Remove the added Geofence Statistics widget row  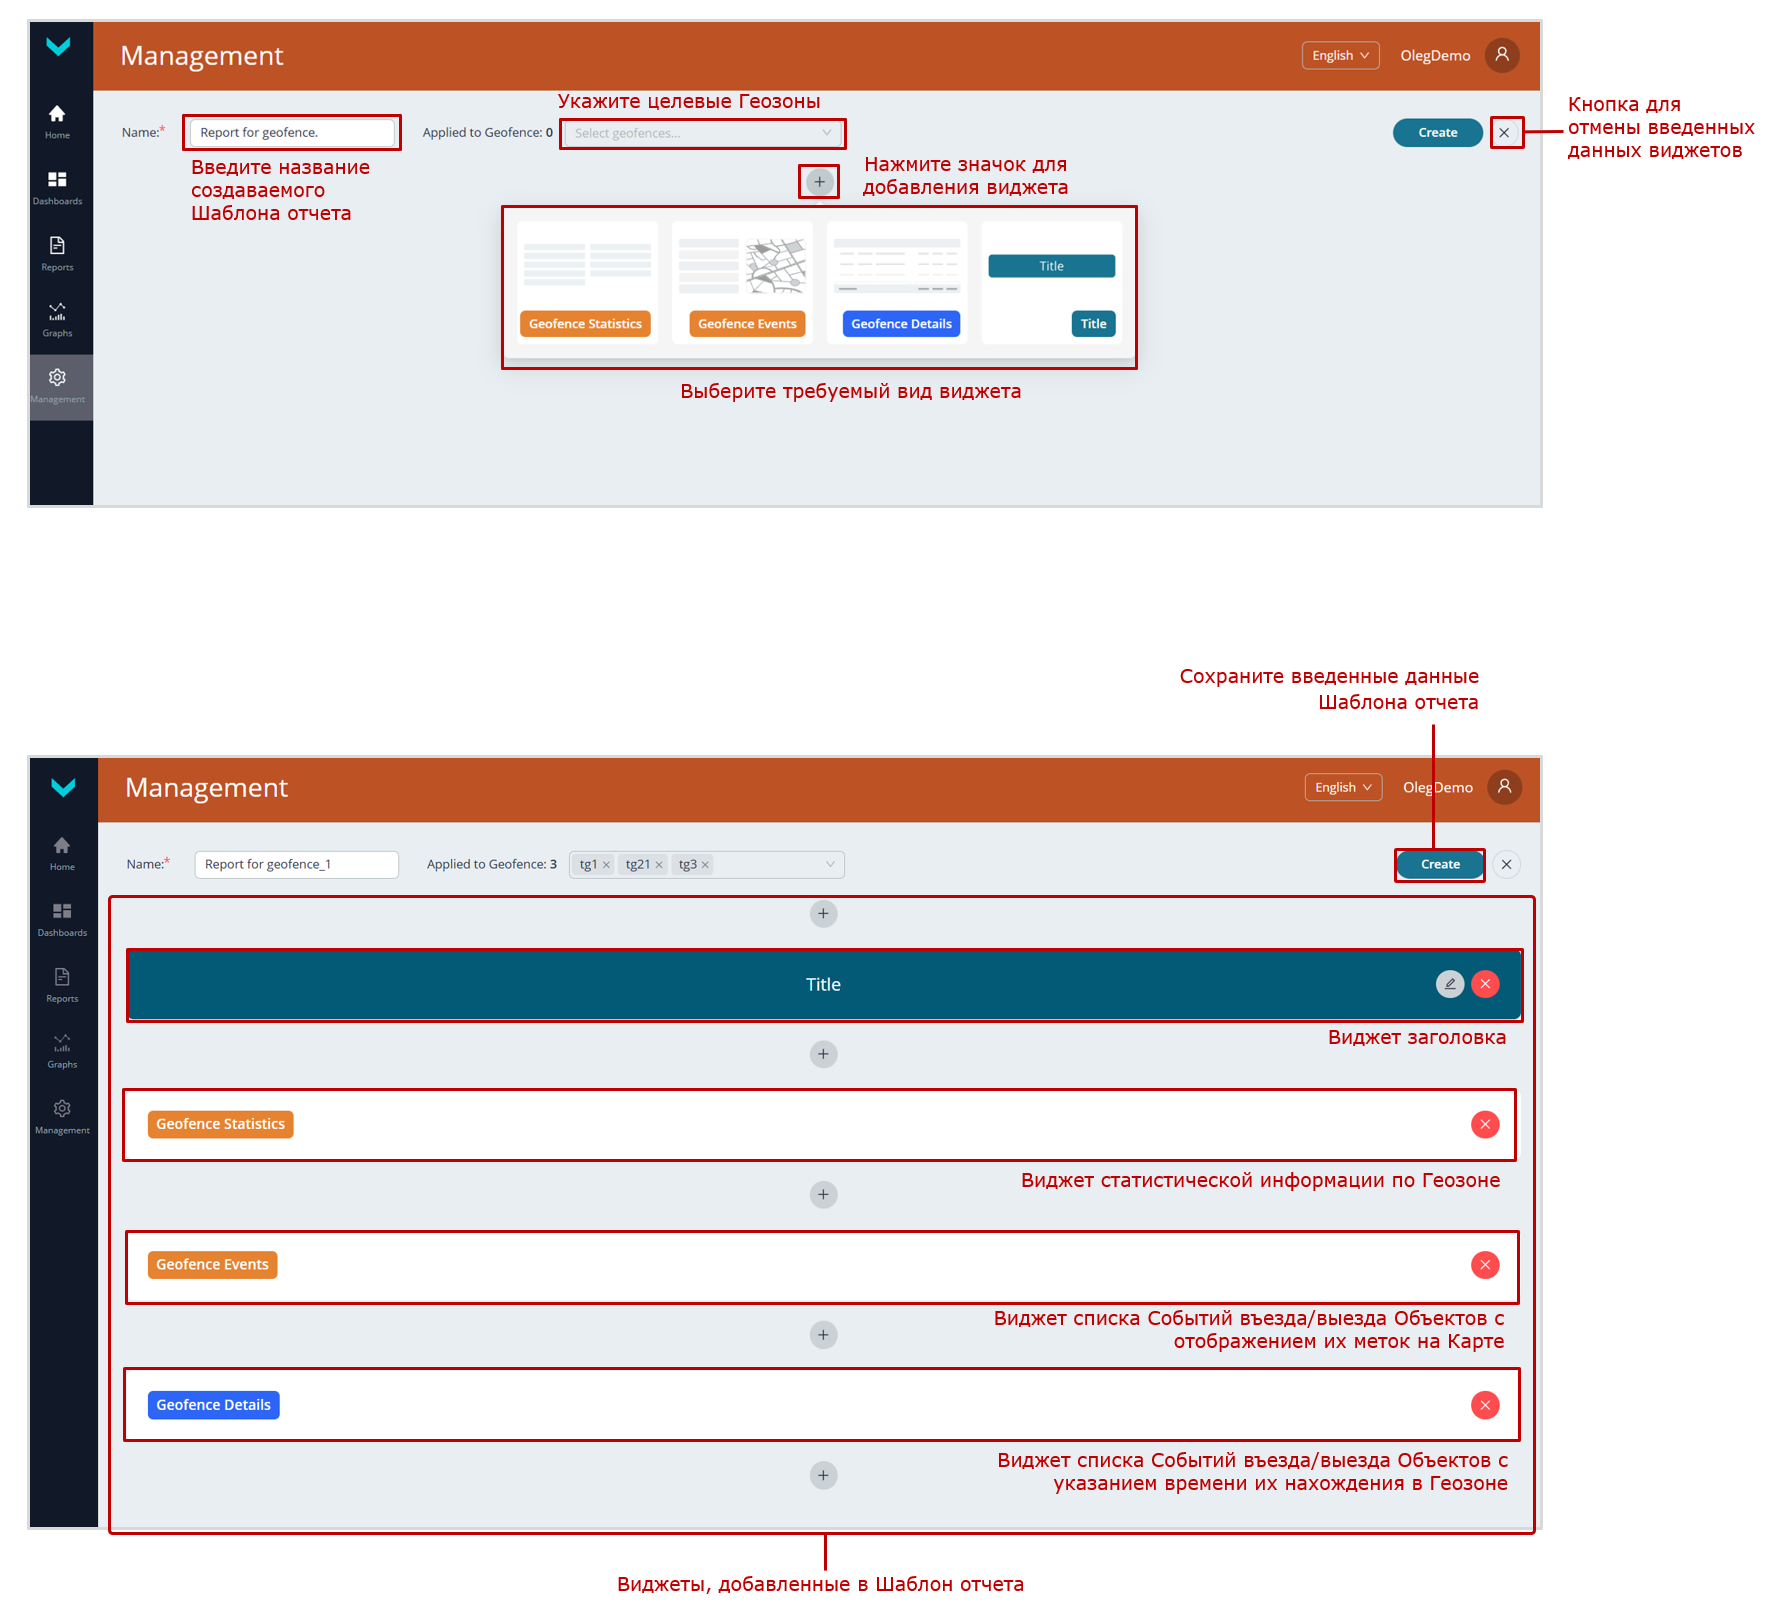click(x=1485, y=1125)
